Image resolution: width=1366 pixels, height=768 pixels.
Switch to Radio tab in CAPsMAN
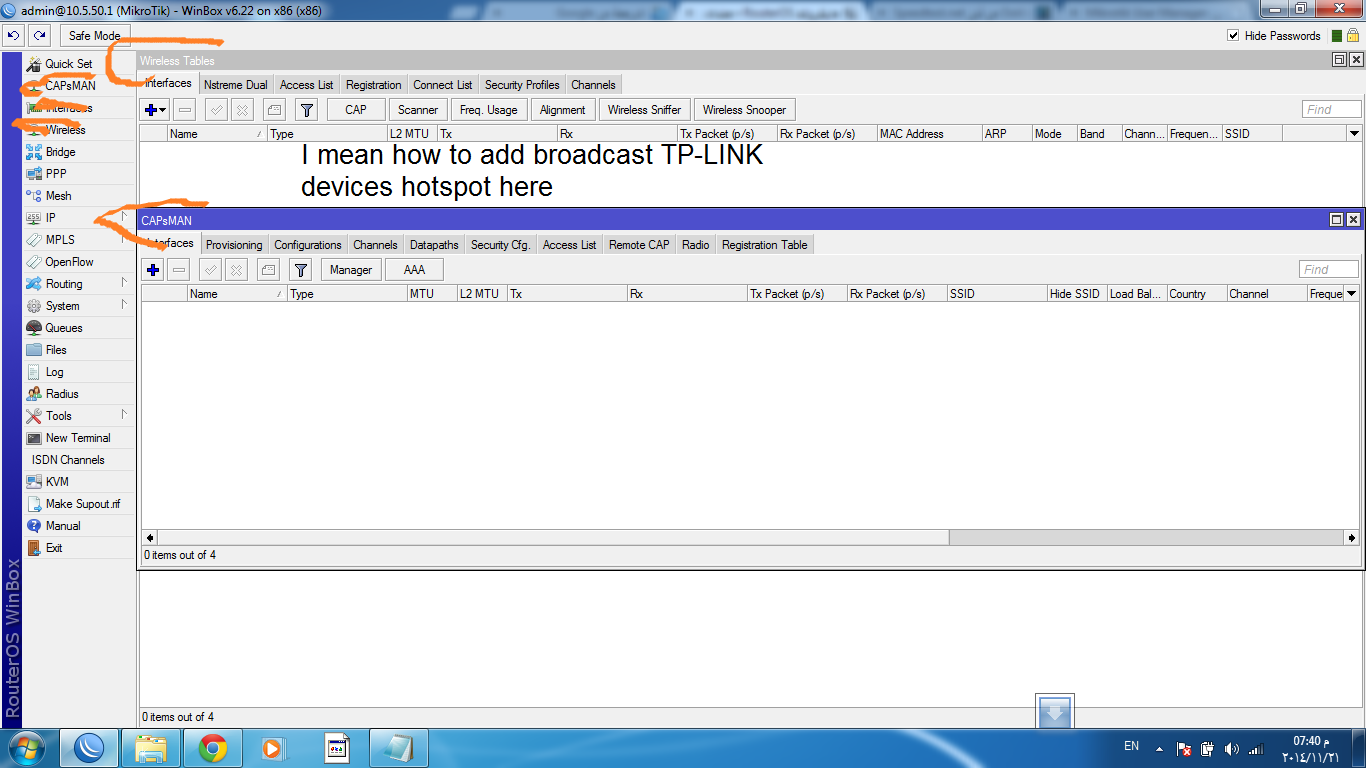pos(696,245)
